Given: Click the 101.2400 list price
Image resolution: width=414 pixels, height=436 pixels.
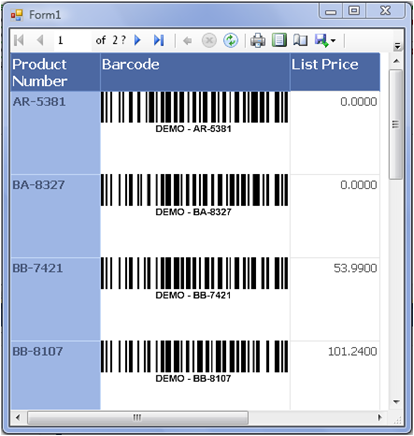Looking at the screenshot, I should pyautogui.click(x=353, y=352).
